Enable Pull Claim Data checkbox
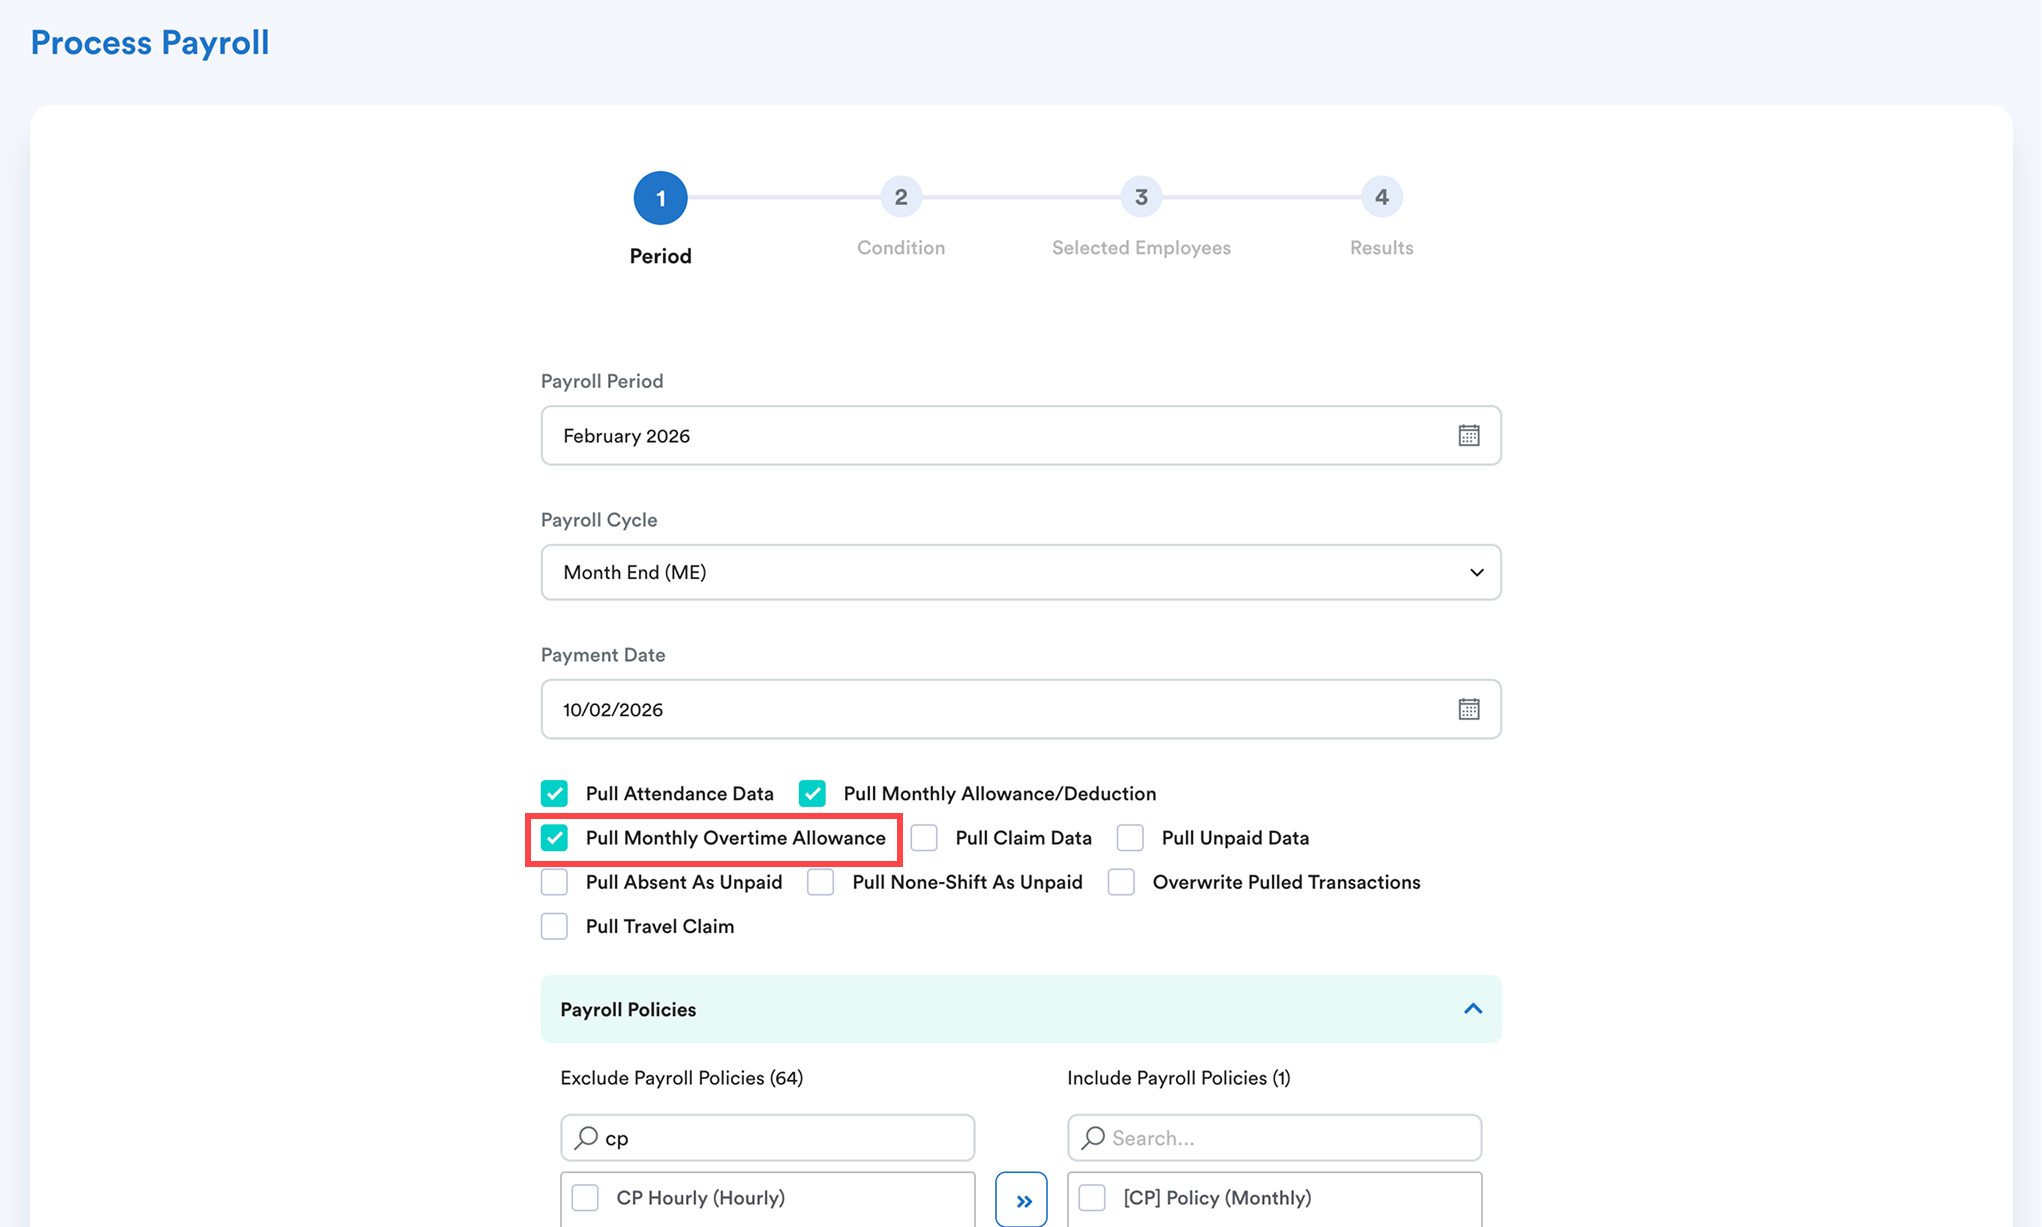This screenshot has height=1227, width=2042. click(x=924, y=838)
